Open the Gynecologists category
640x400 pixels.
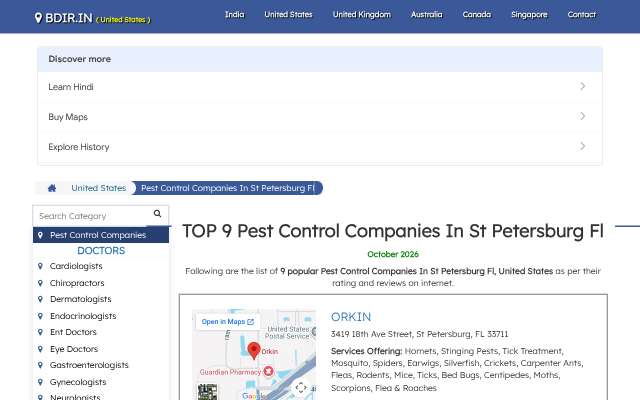pos(78,382)
